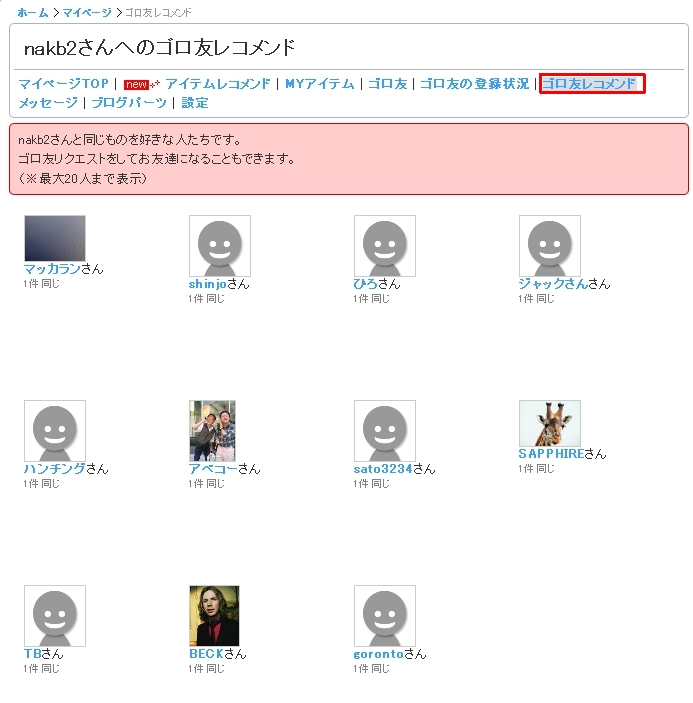This screenshot has width=693, height=703.
Task: Open shinjo user name link
Action: coord(208,284)
